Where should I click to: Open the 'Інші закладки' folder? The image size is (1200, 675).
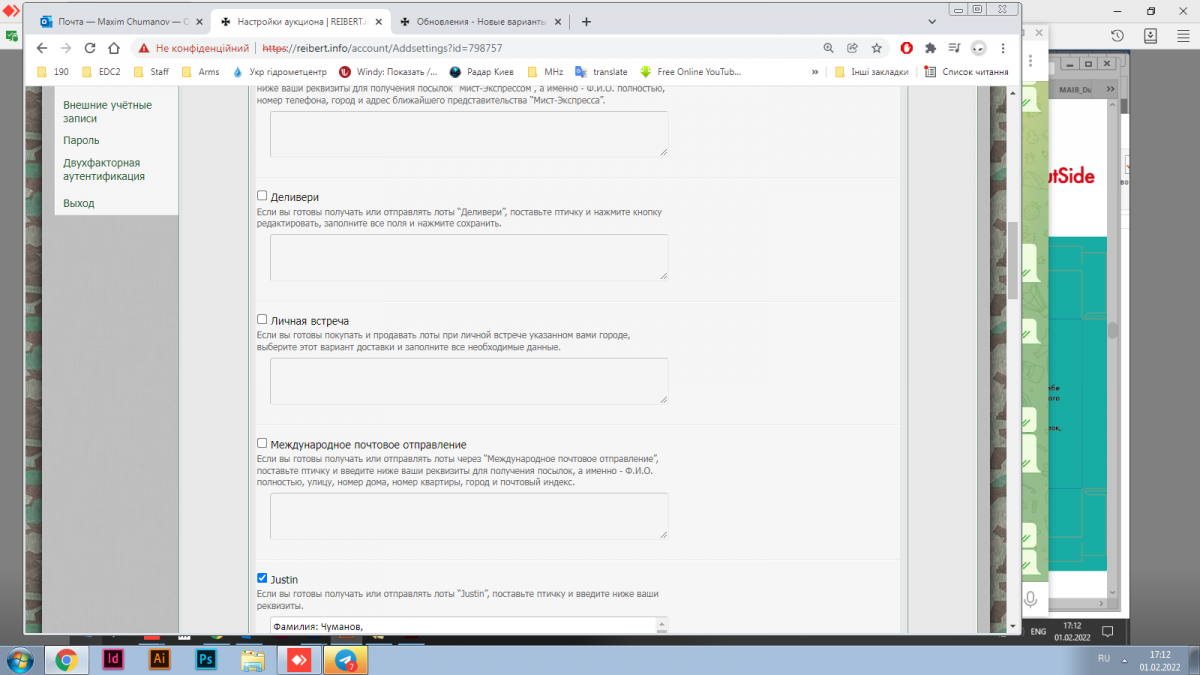pyautogui.click(x=872, y=72)
